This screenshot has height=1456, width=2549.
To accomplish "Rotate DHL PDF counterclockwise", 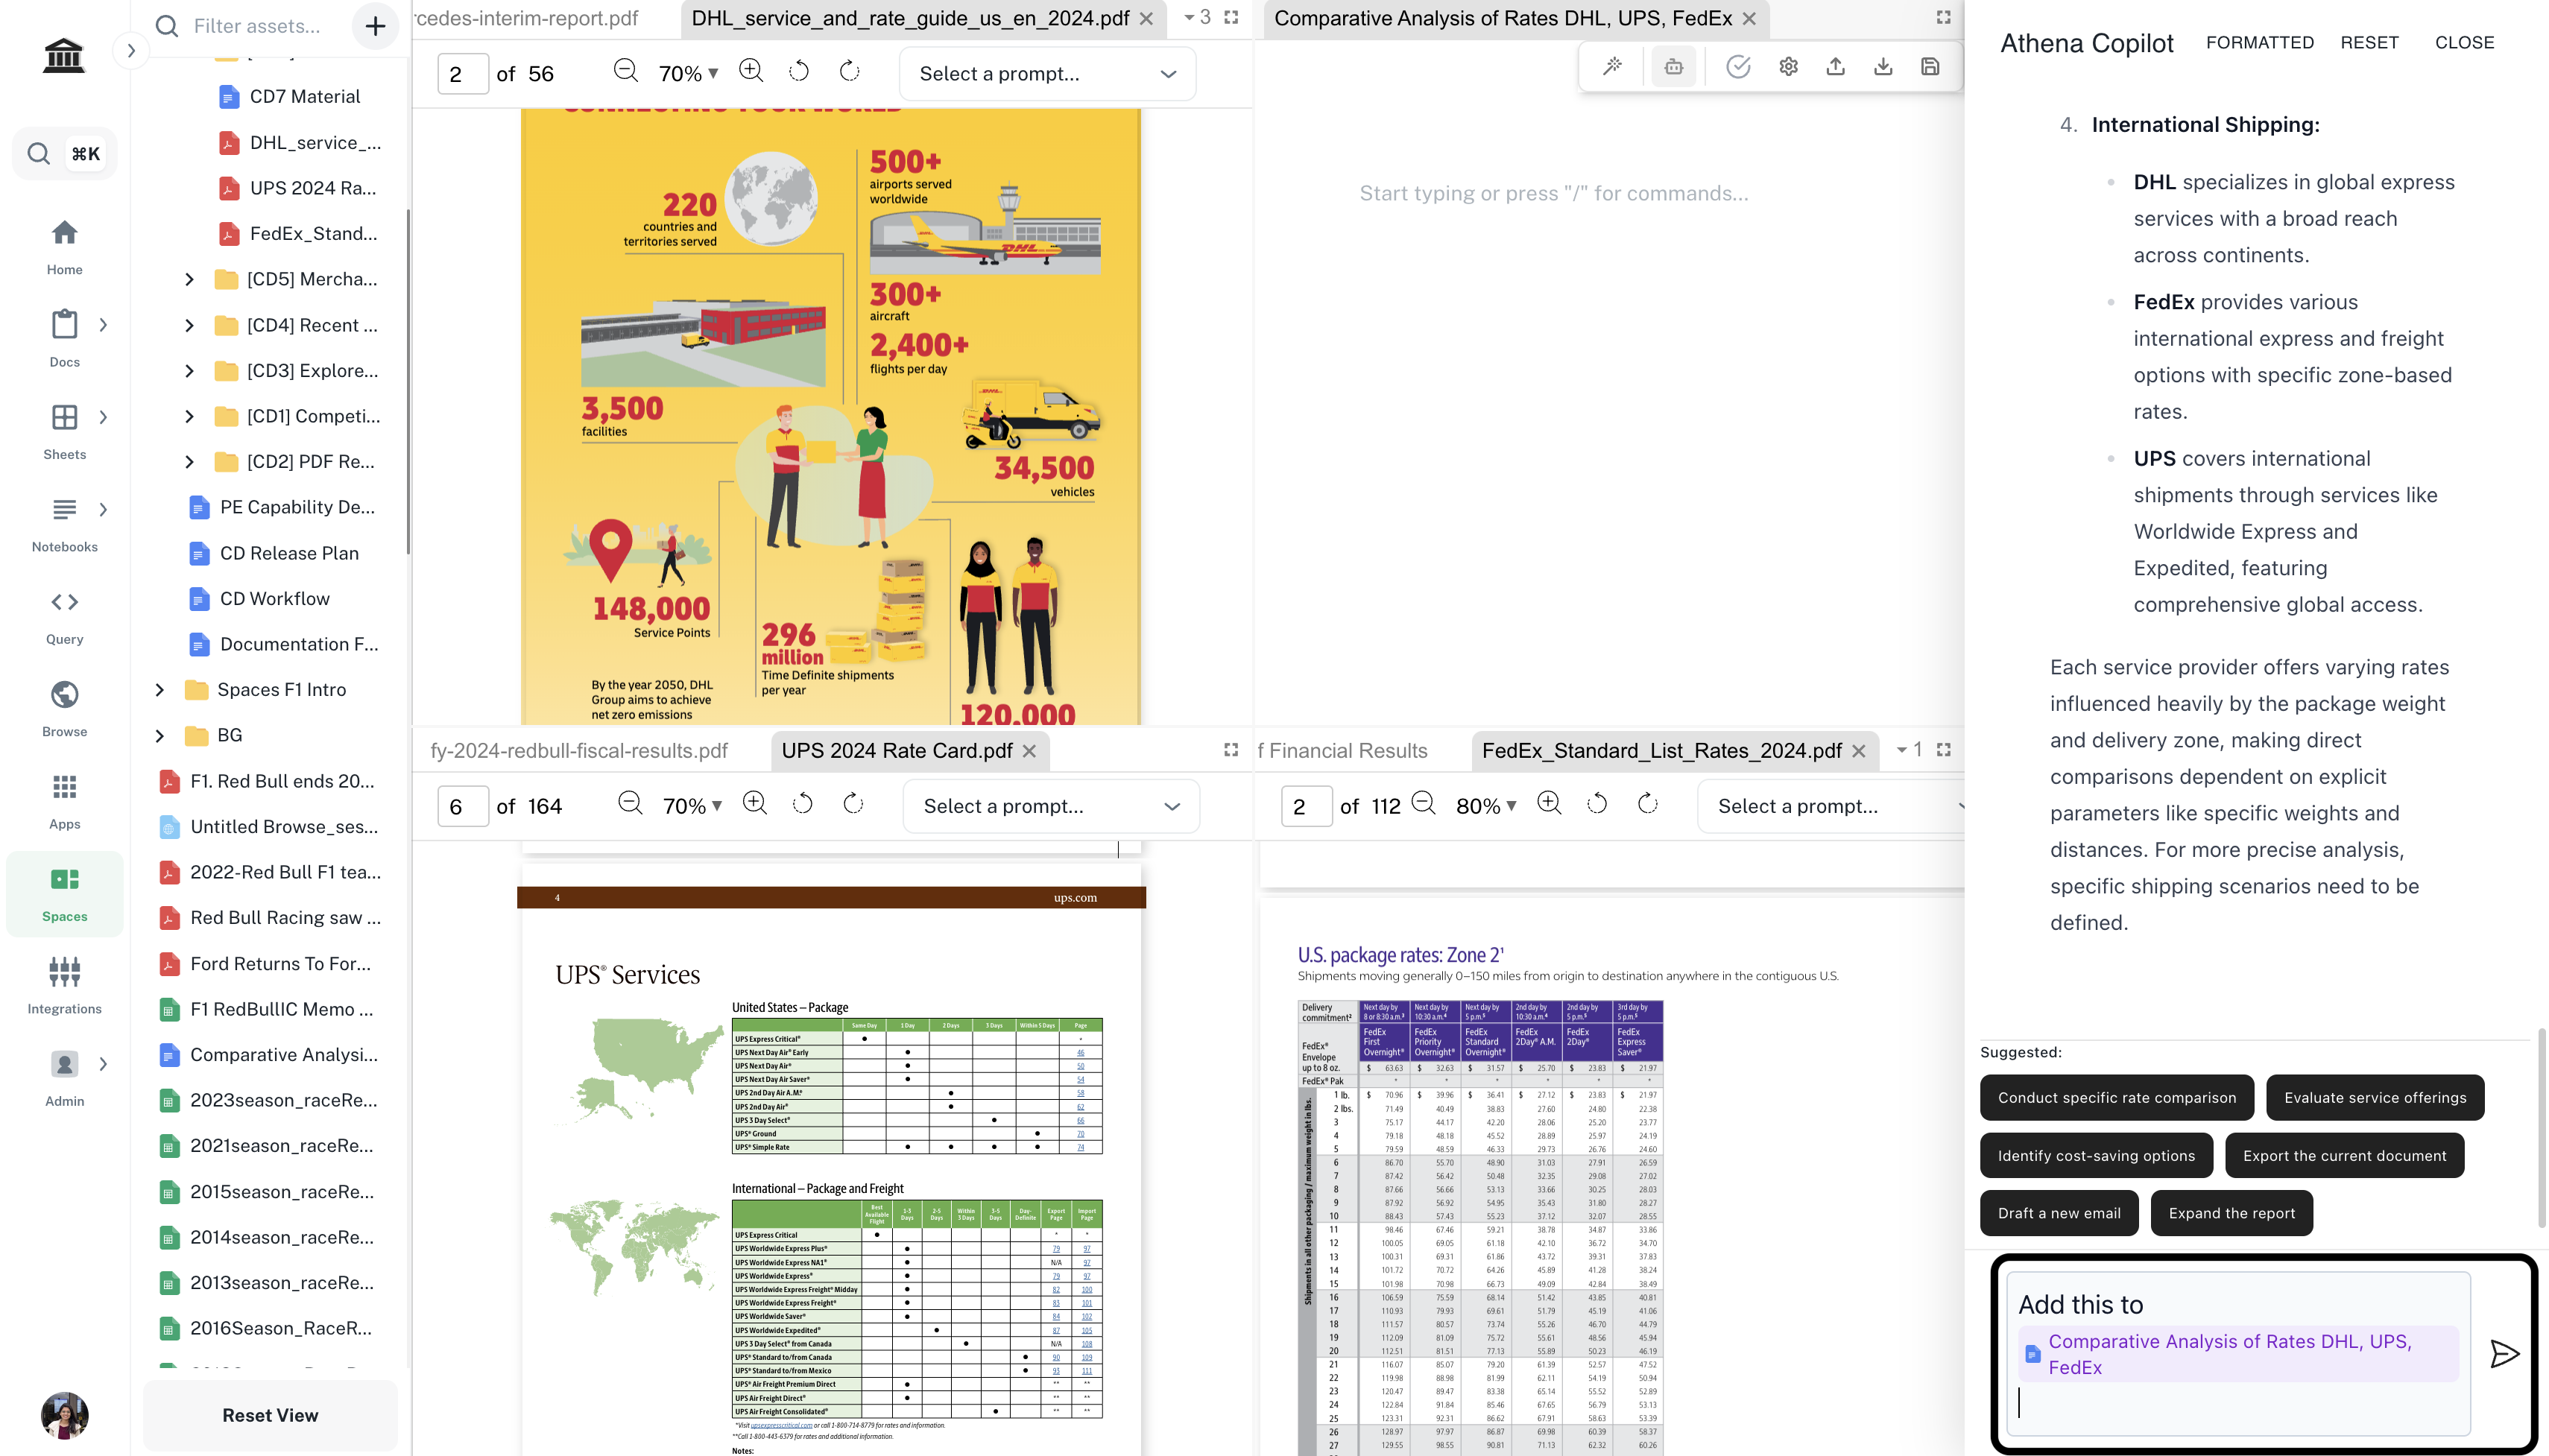I will pyautogui.click(x=799, y=72).
